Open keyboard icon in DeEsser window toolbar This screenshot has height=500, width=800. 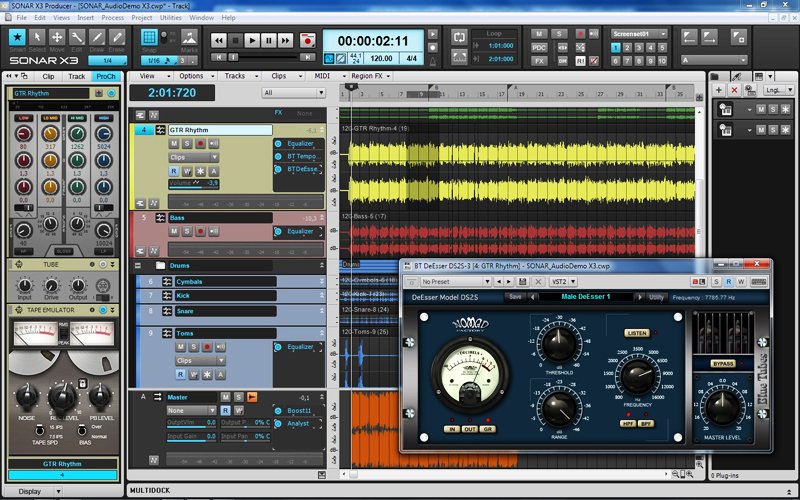pos(758,282)
